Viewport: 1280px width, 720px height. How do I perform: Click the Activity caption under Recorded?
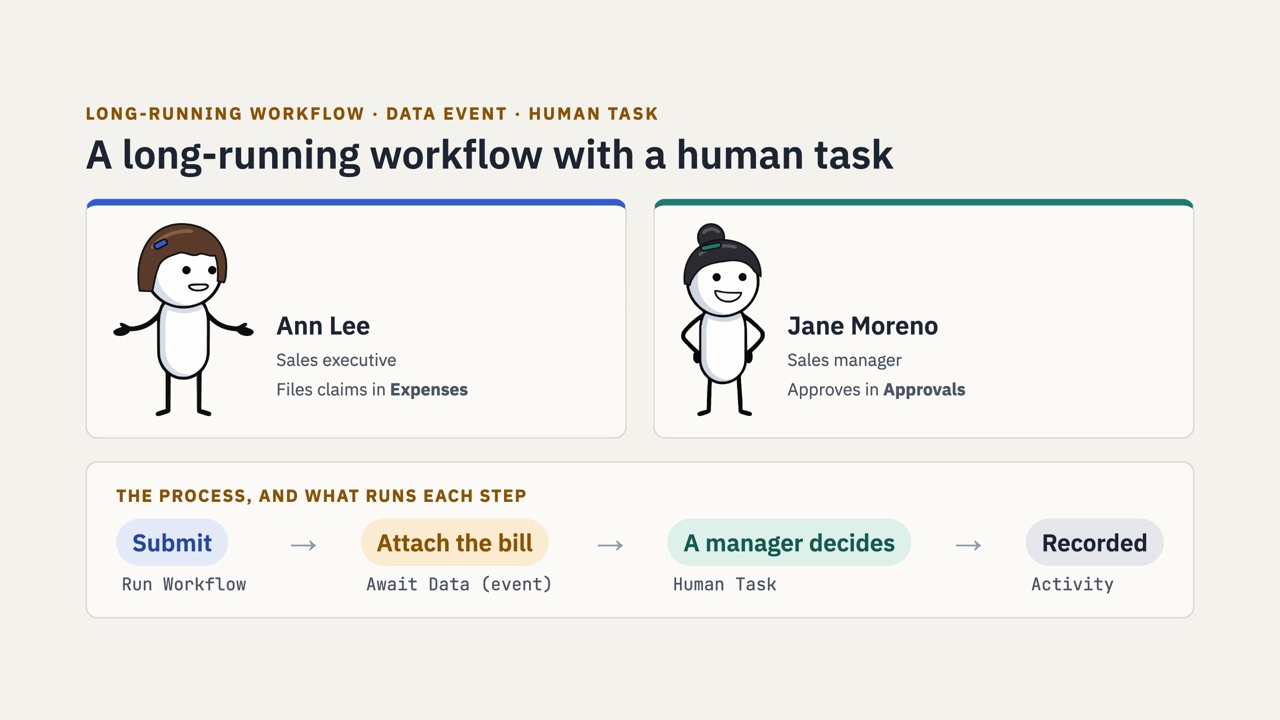click(x=1072, y=584)
